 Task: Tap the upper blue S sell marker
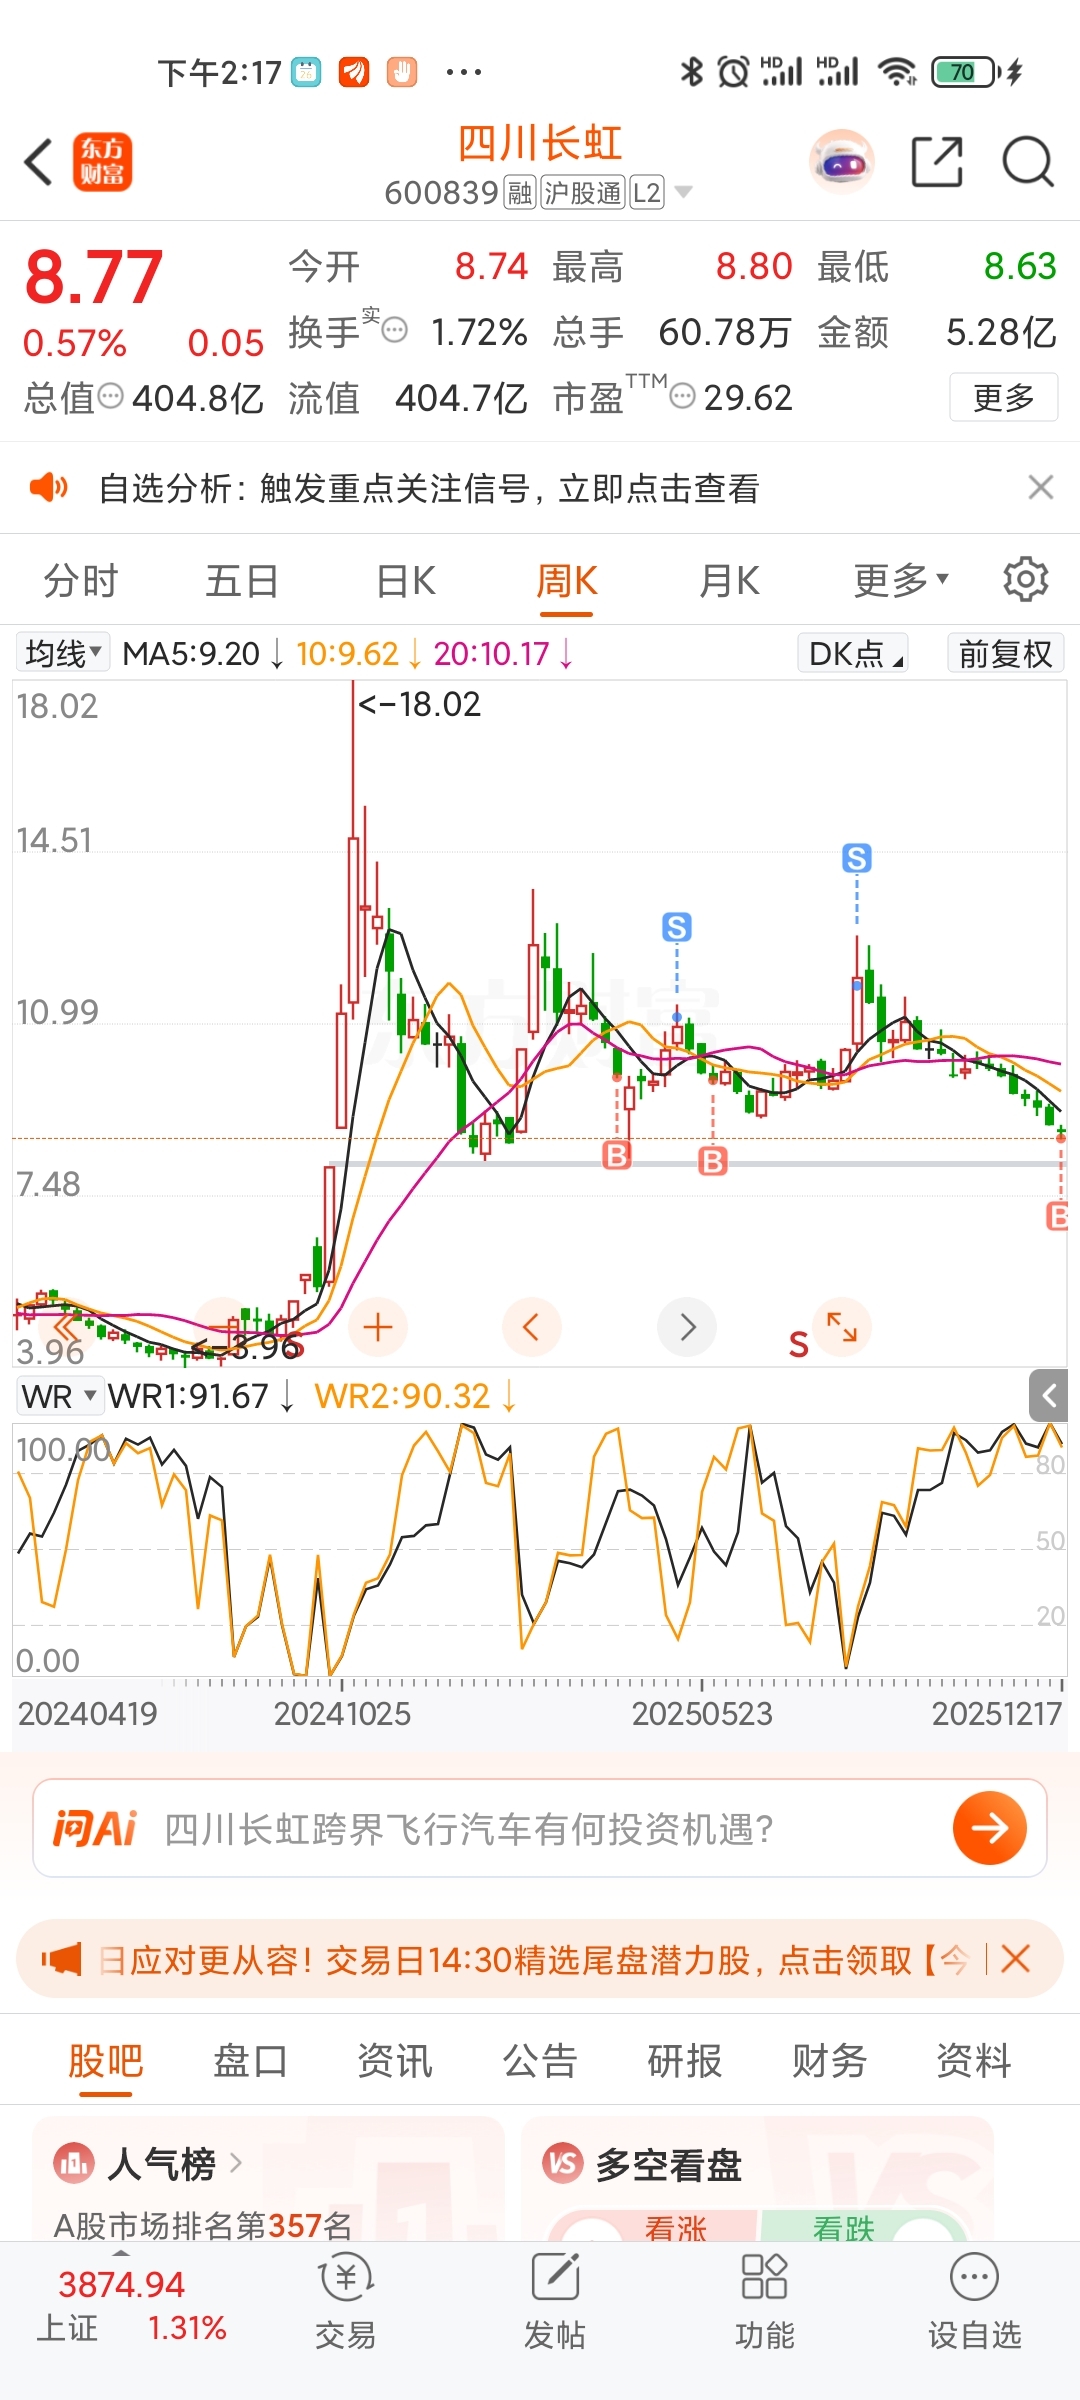pos(856,858)
